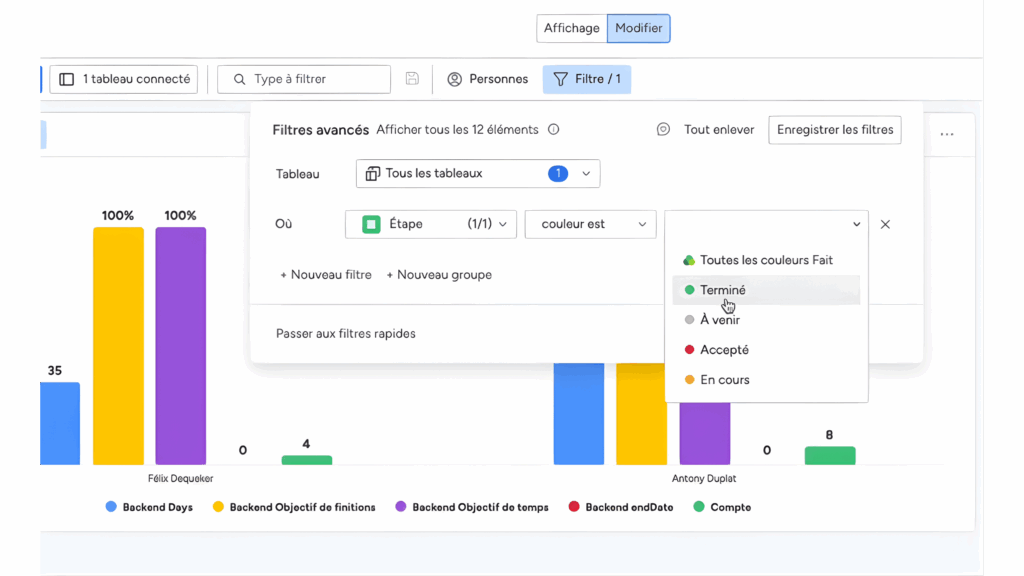Select the Accepté status option
Viewport: 1024px width, 576px height.
pos(766,350)
